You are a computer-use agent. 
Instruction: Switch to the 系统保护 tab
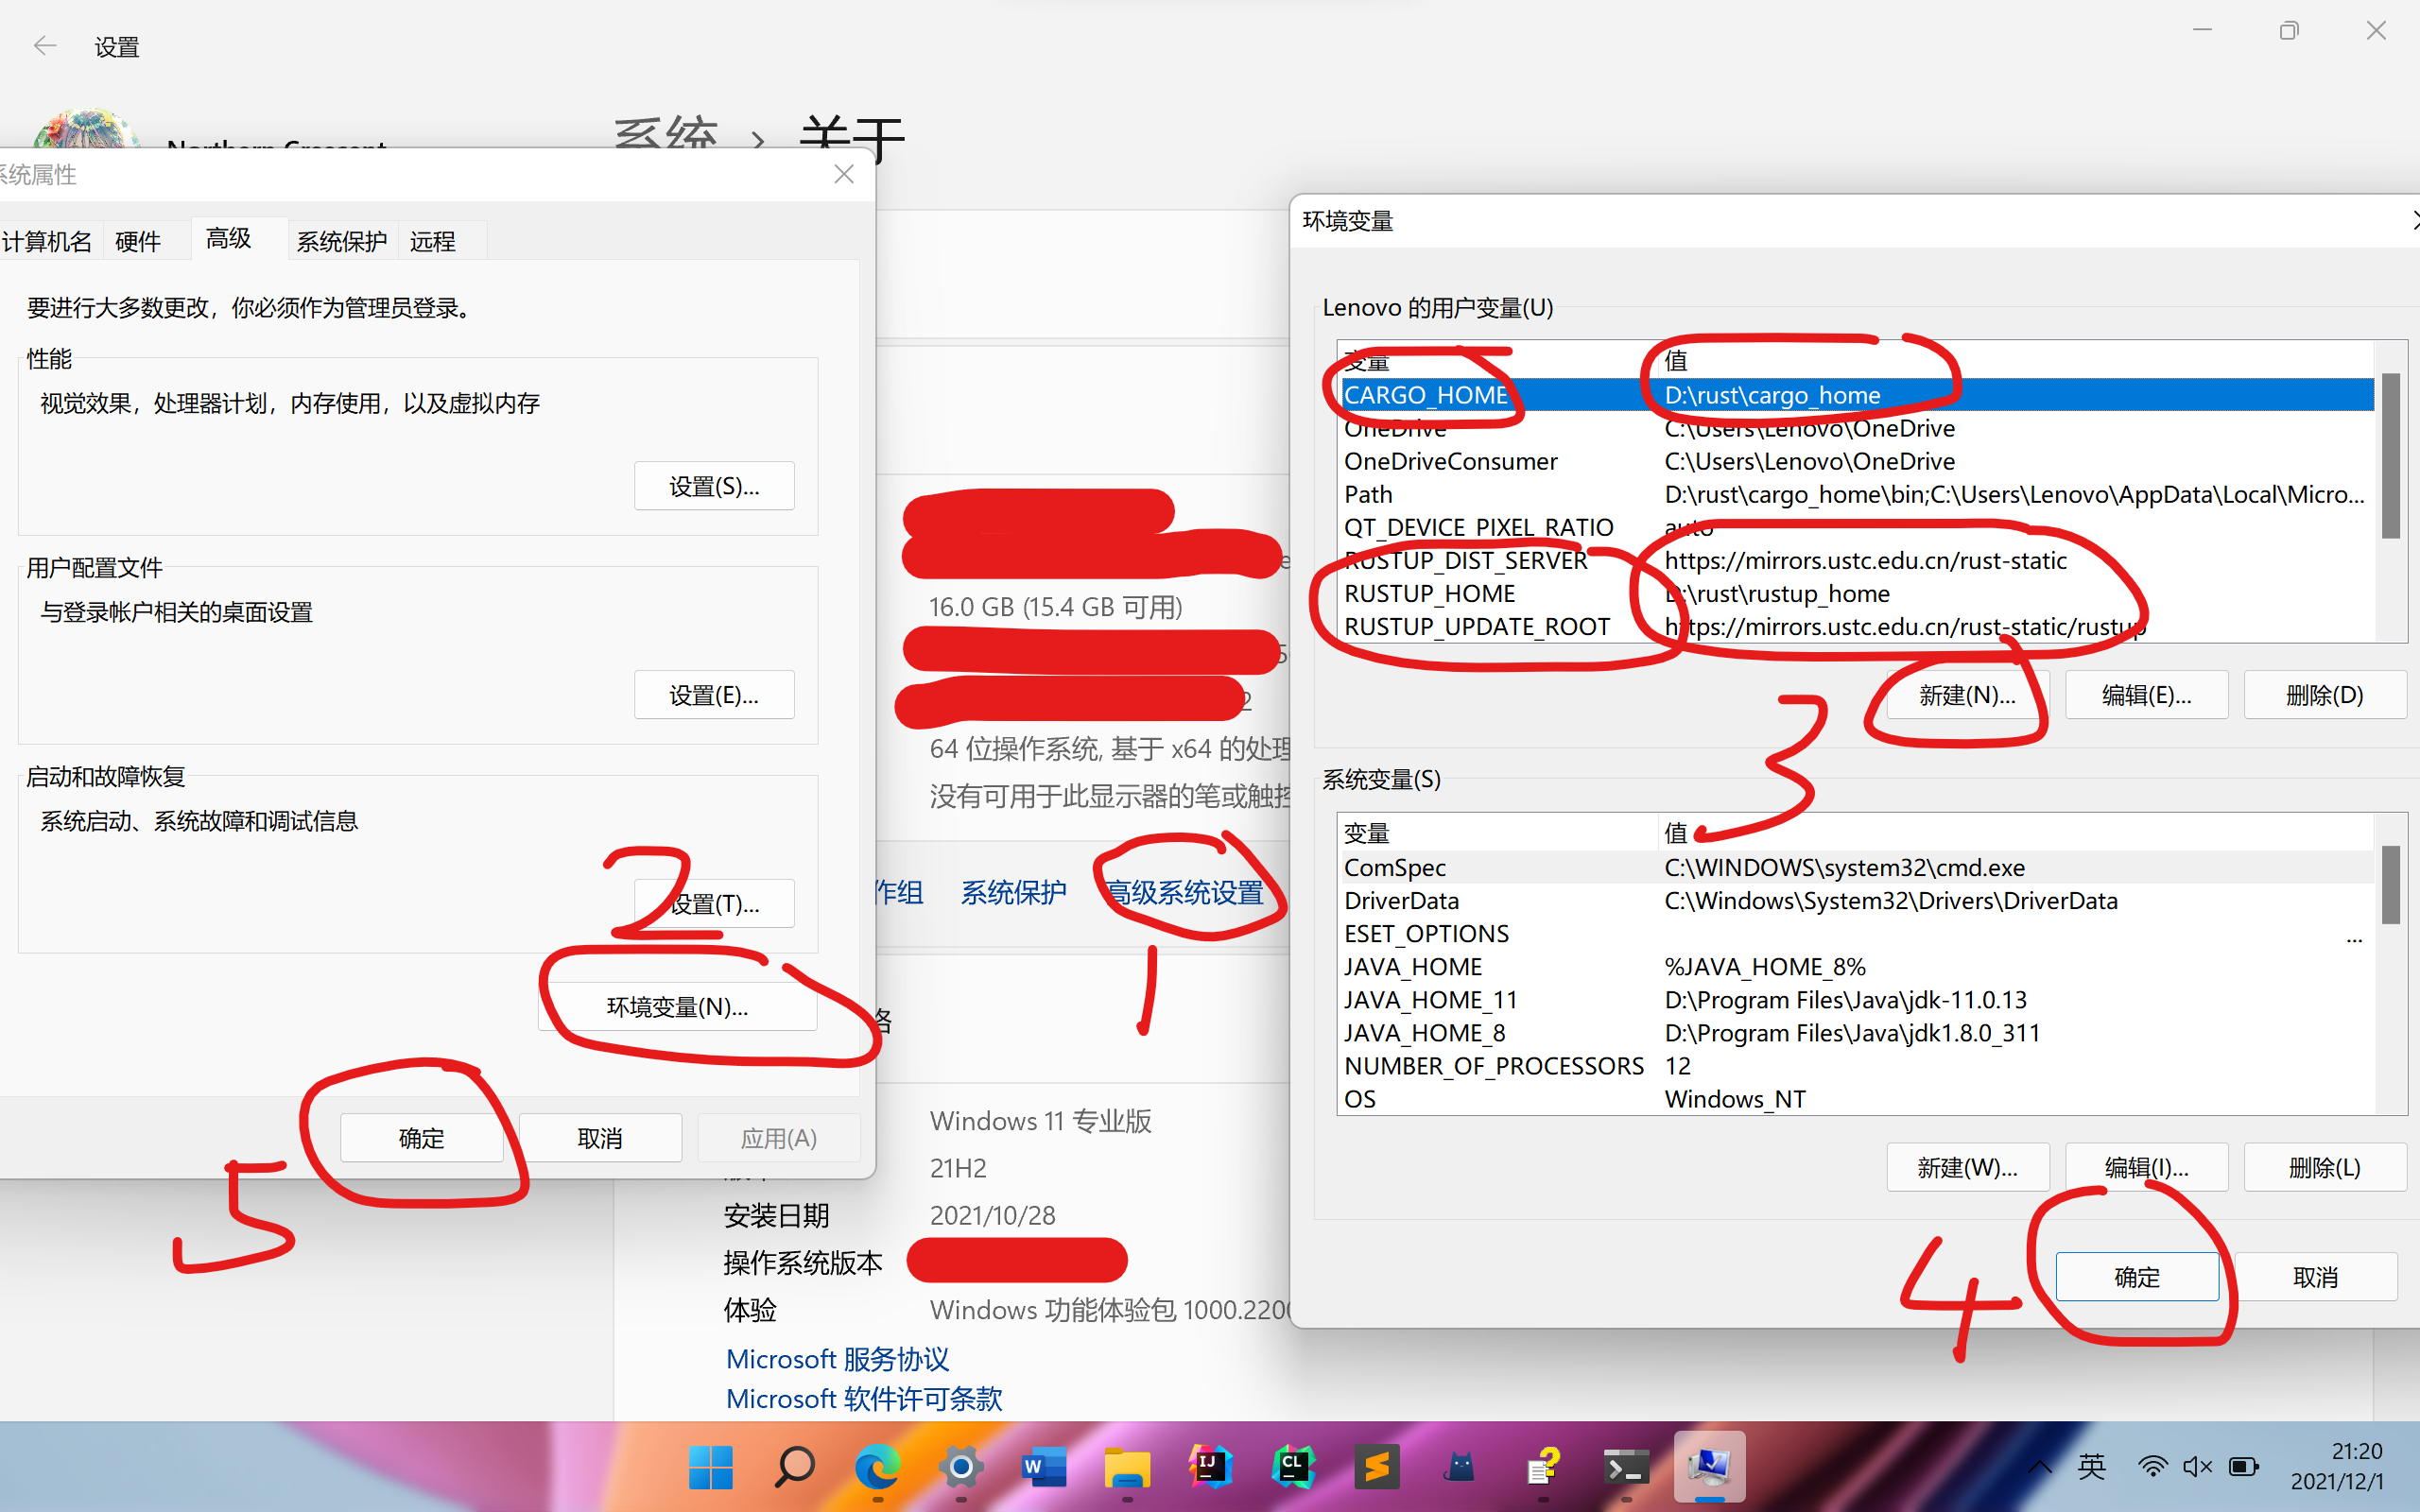(x=341, y=240)
